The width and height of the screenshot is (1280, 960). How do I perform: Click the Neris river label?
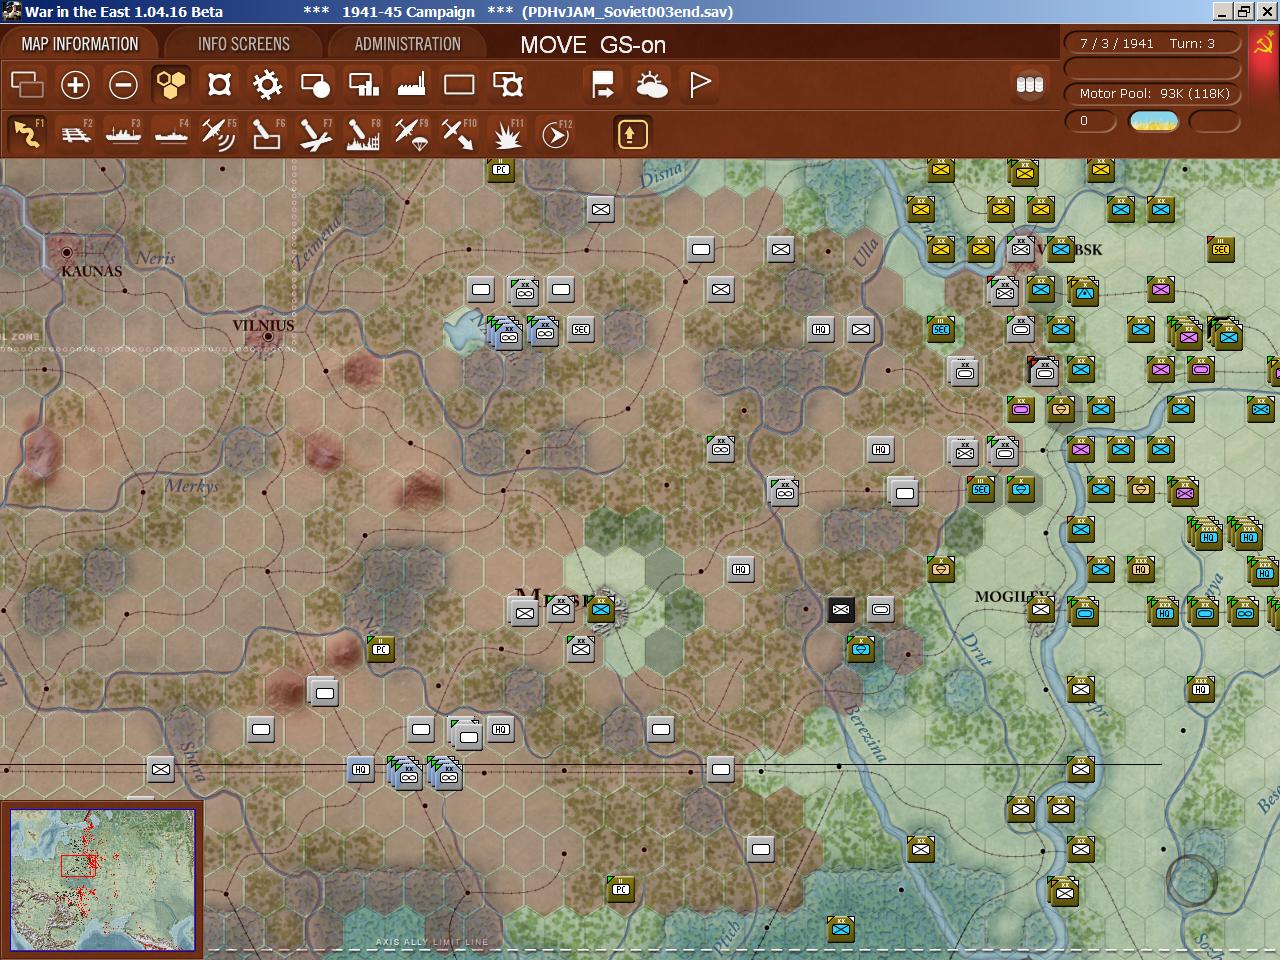point(156,258)
